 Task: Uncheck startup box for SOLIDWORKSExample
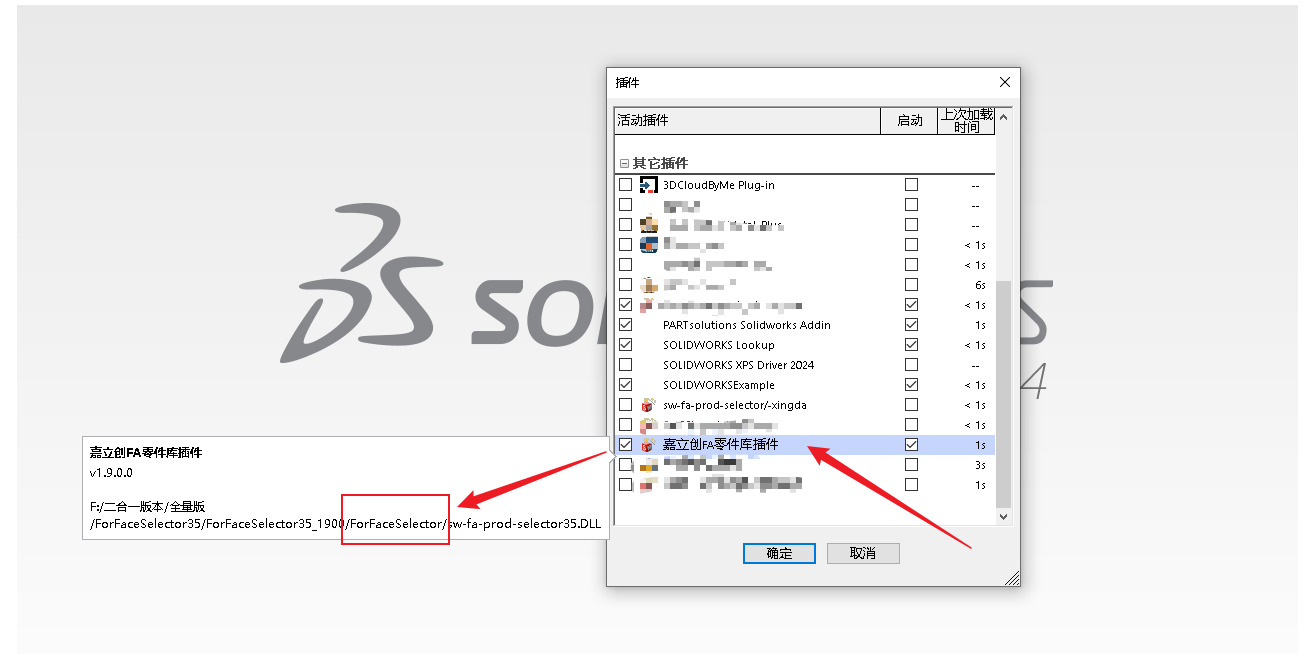(x=911, y=385)
